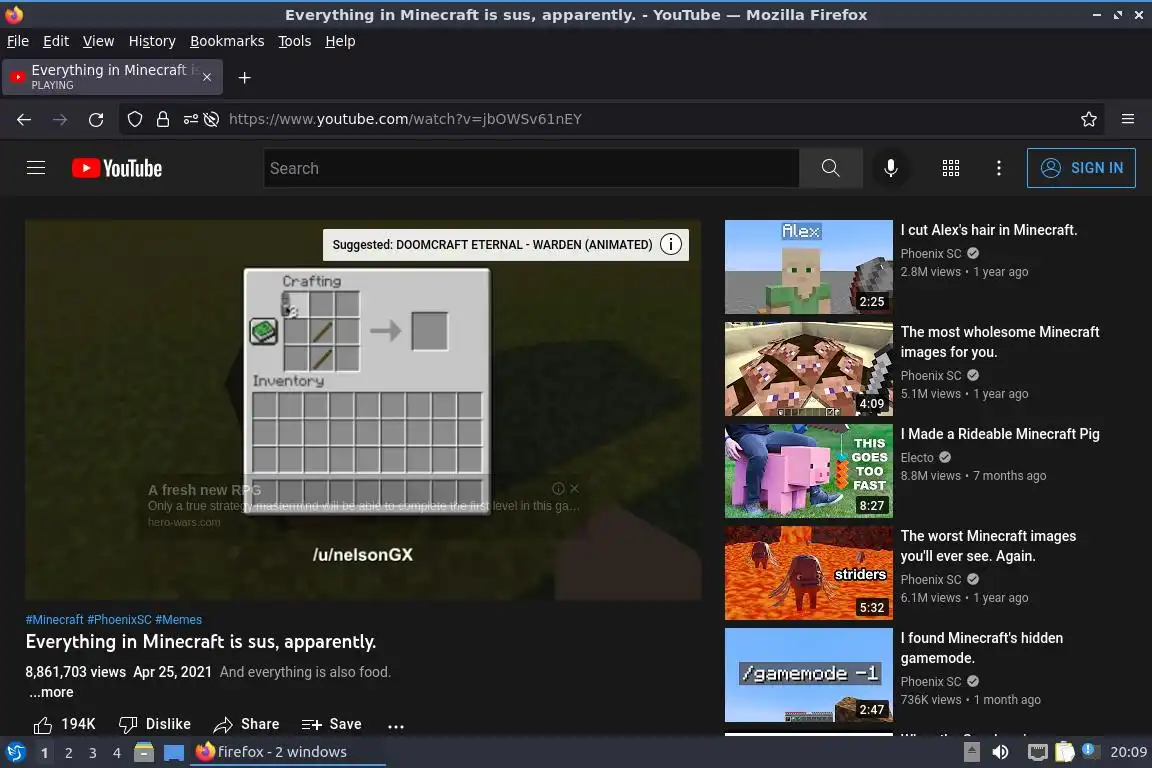Open YouTube settings three-dot menu
The image size is (1152, 768).
pos(998,168)
